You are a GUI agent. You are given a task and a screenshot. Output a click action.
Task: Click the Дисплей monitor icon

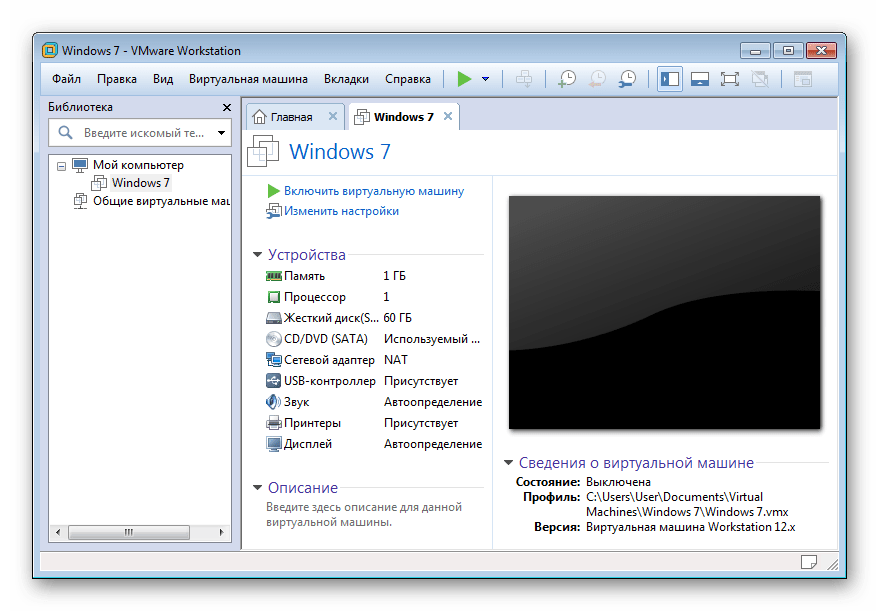[x=274, y=444]
